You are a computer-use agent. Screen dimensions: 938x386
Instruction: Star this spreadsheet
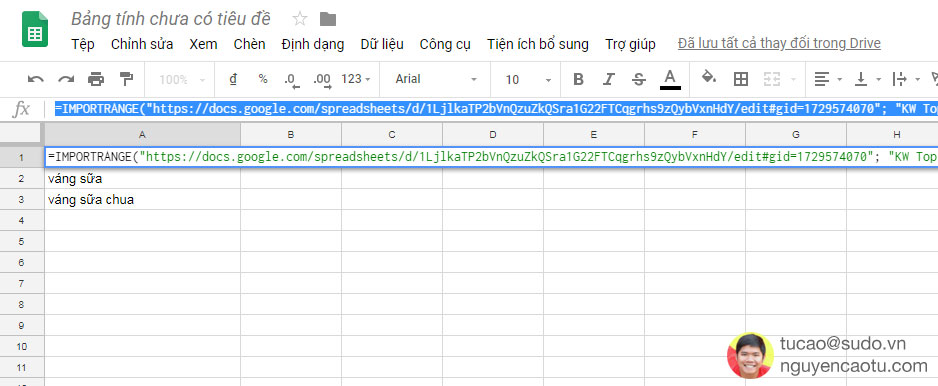pyautogui.click(x=300, y=19)
